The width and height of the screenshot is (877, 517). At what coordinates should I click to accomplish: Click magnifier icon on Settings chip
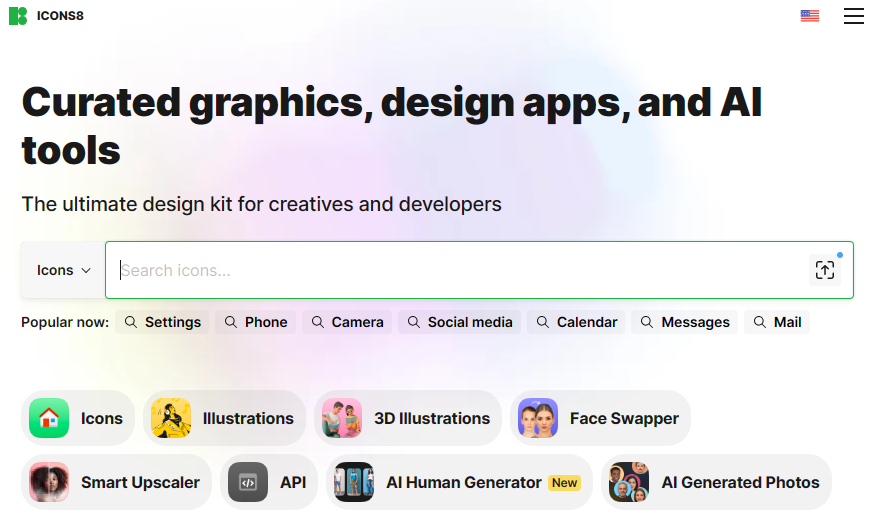coord(130,322)
